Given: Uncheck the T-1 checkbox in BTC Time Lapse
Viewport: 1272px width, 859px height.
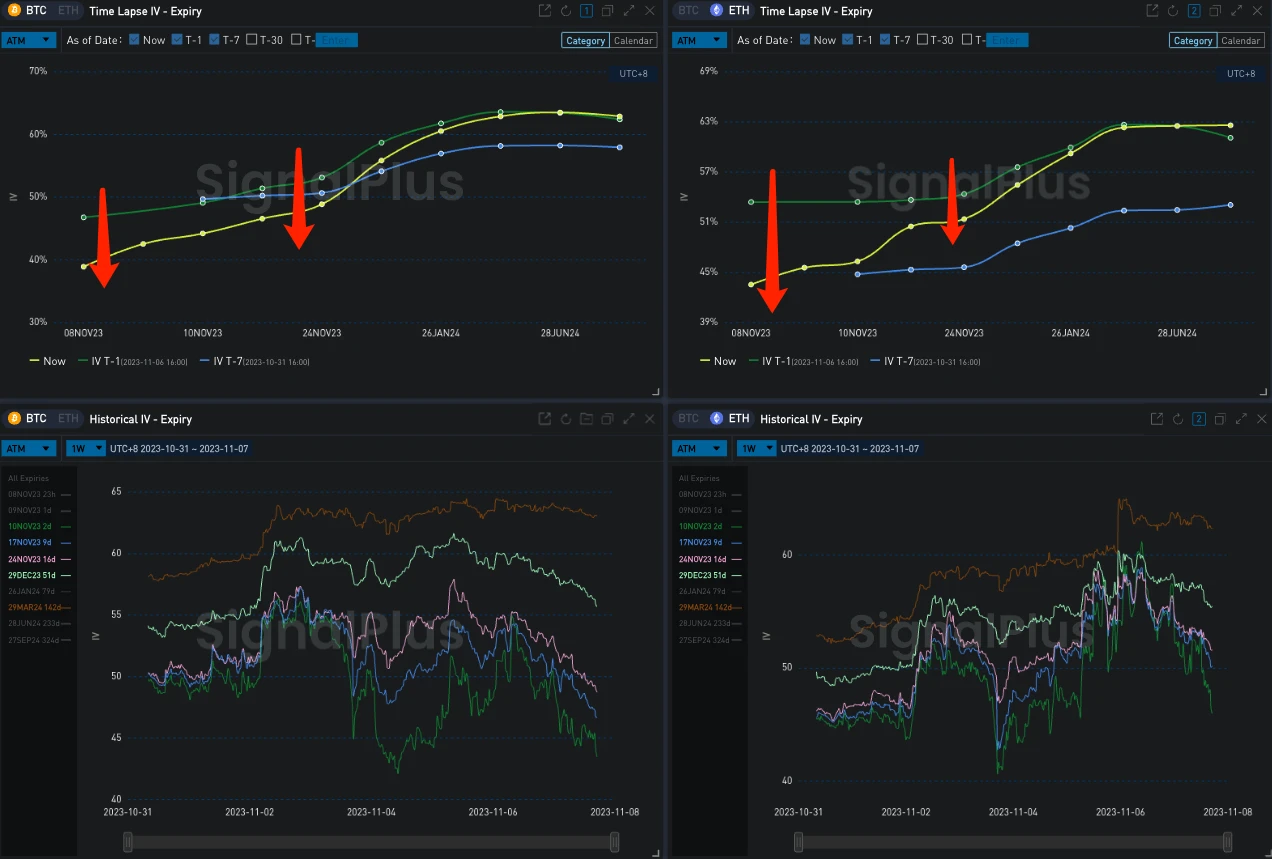Looking at the screenshot, I should (177, 40).
